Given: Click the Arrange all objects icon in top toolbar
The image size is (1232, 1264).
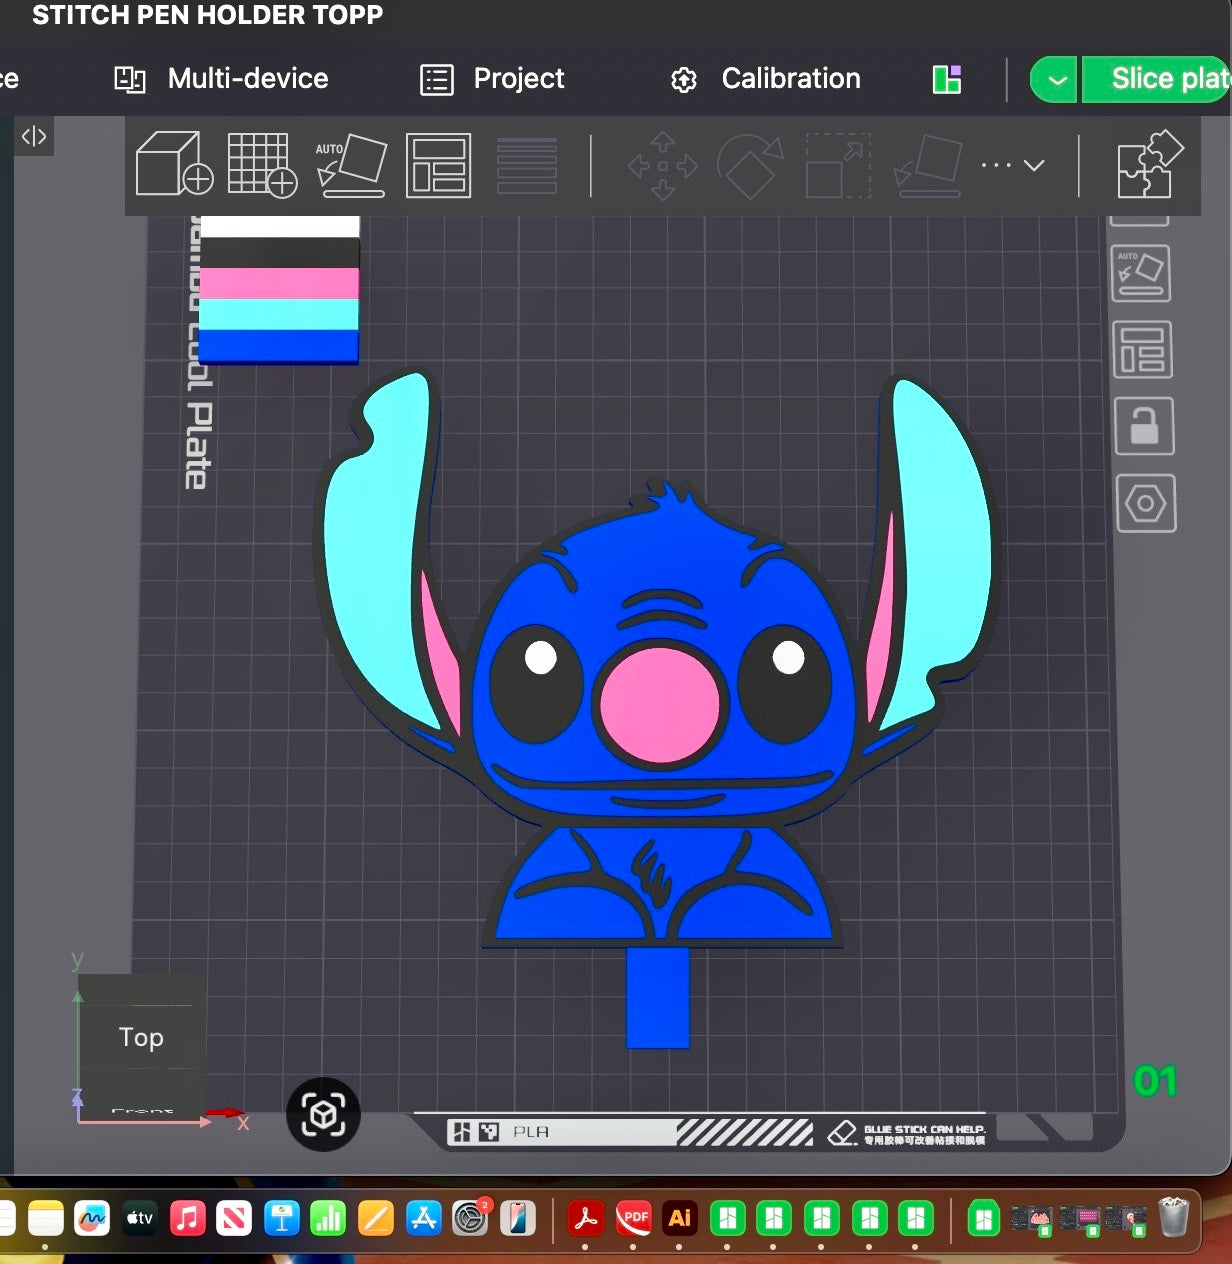Looking at the screenshot, I should coord(438,164).
